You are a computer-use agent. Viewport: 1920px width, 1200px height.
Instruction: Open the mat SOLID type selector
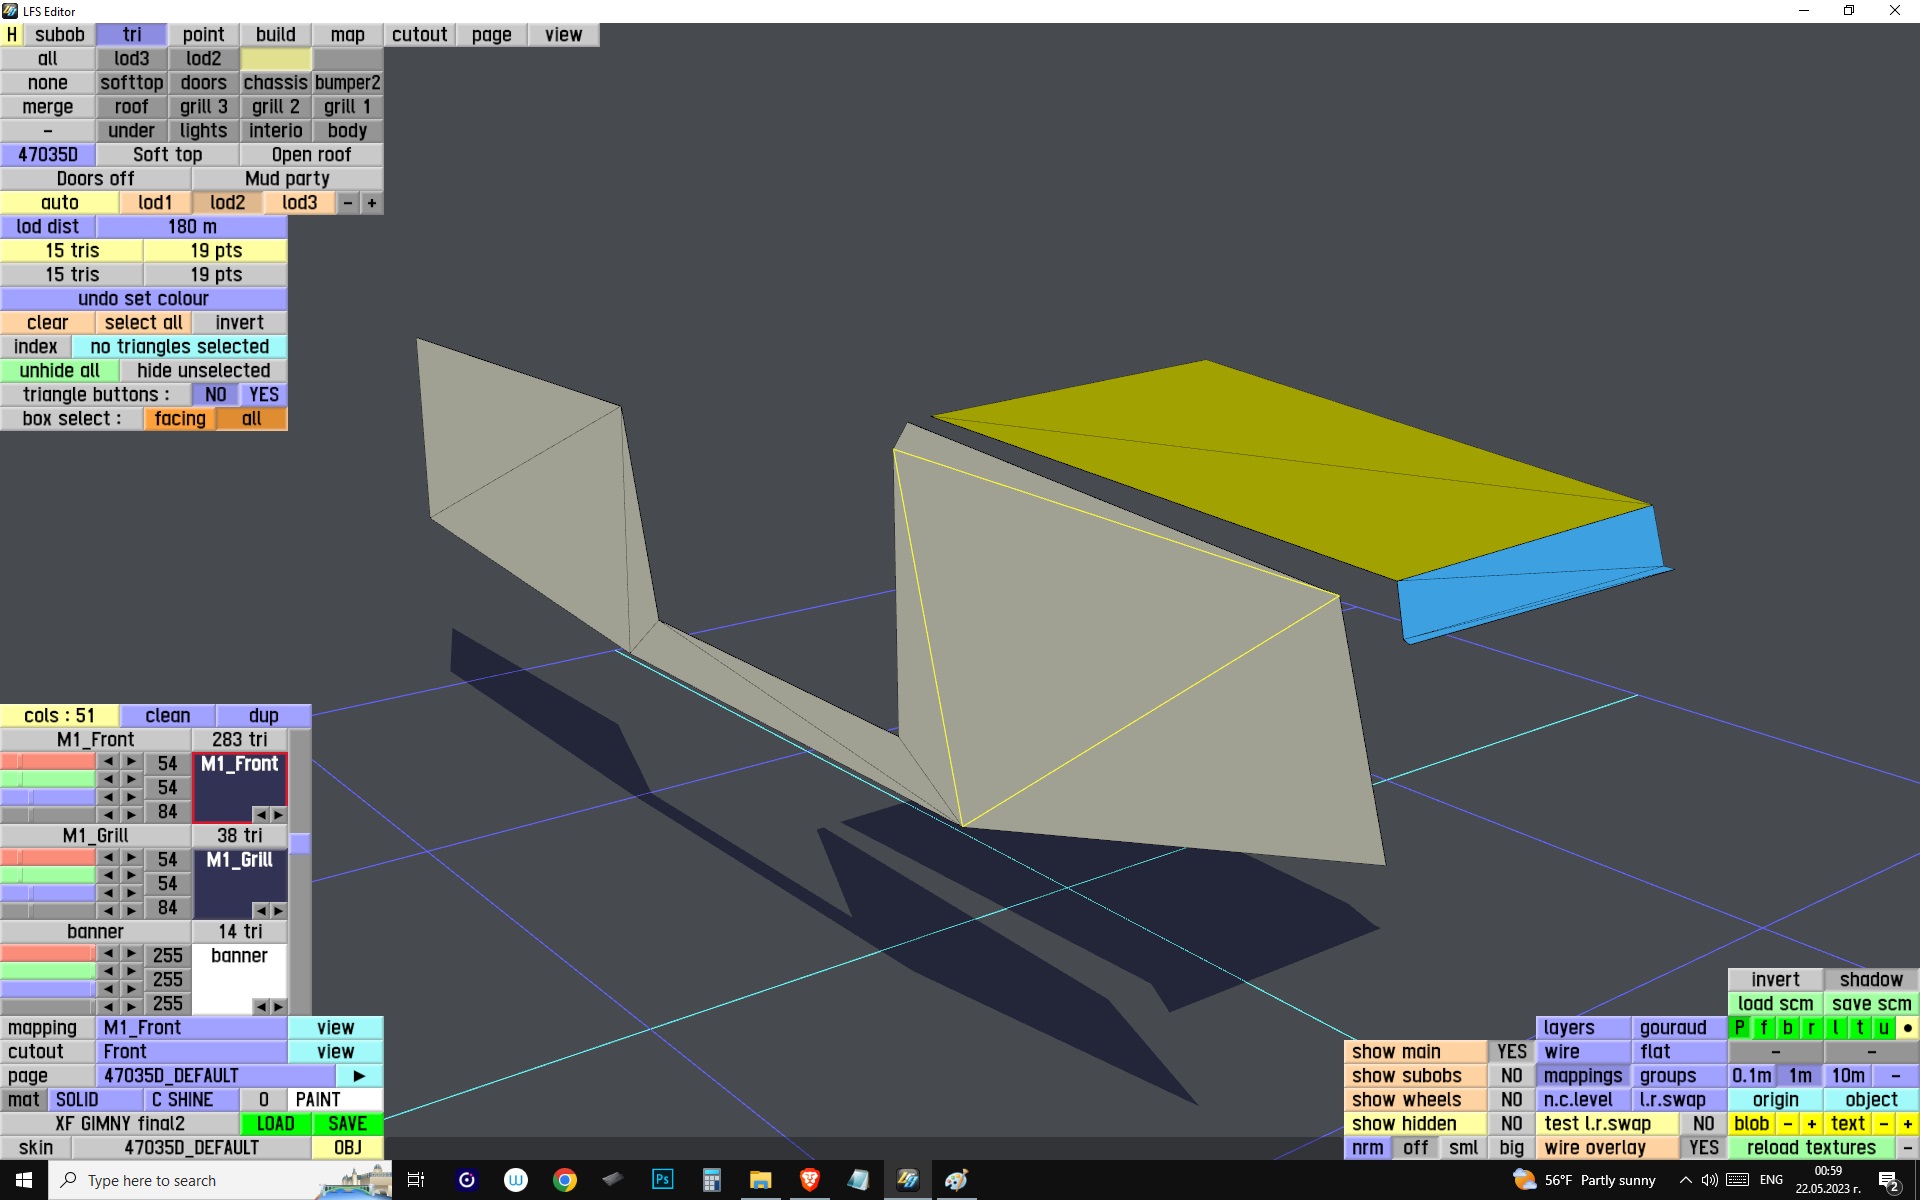pyautogui.click(x=77, y=1100)
